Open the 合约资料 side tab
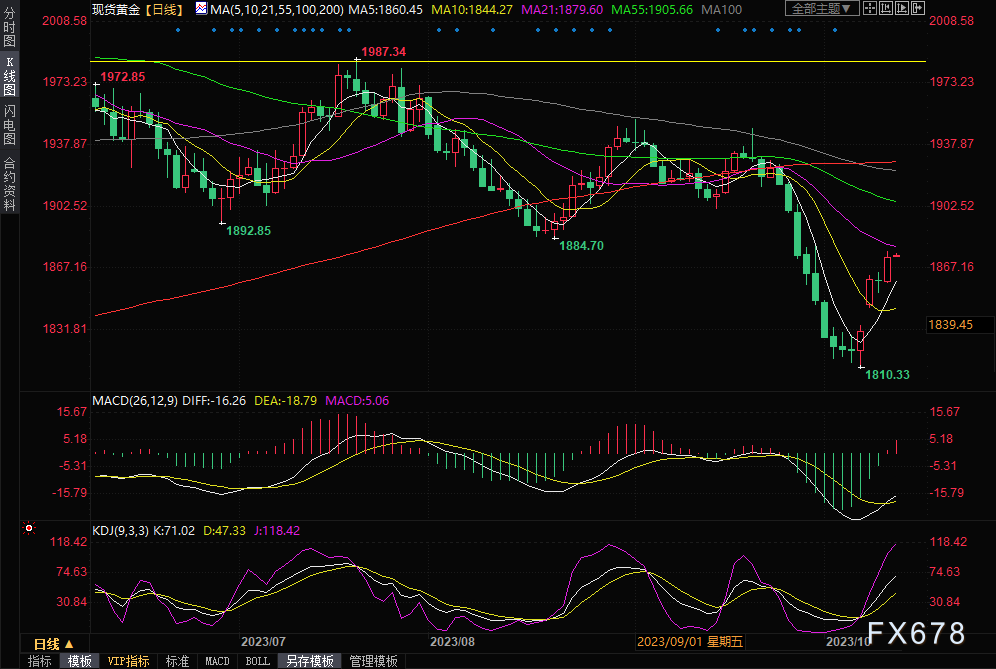Image resolution: width=996 pixels, height=669 pixels. [9, 184]
